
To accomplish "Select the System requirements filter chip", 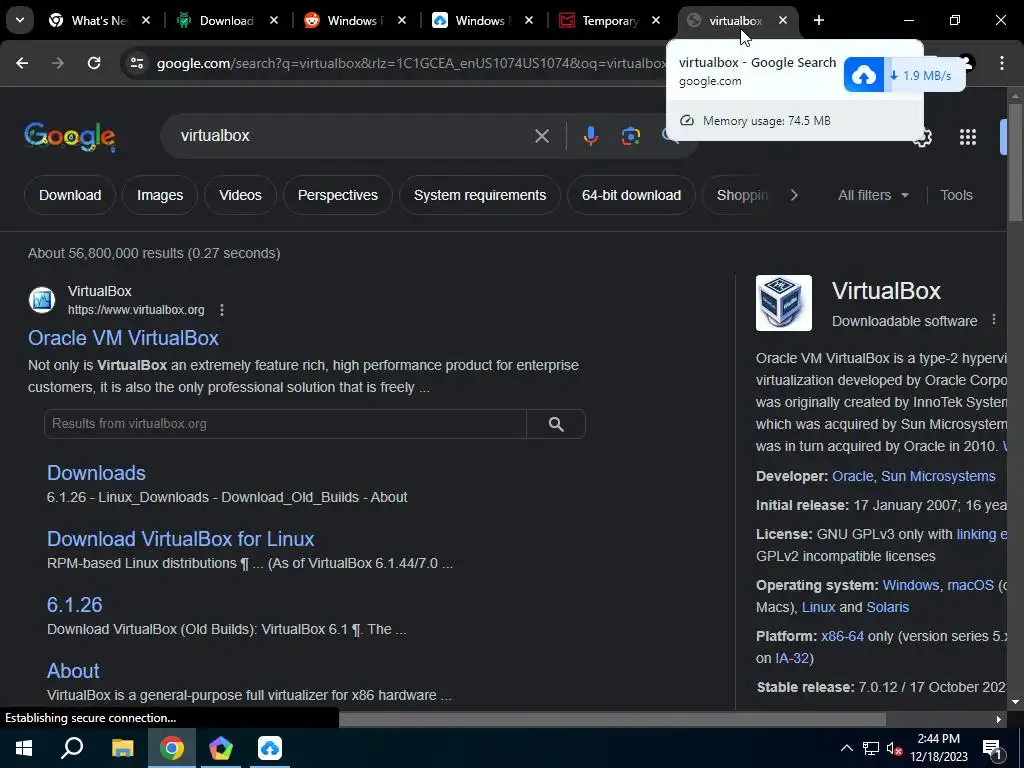I will (480, 195).
